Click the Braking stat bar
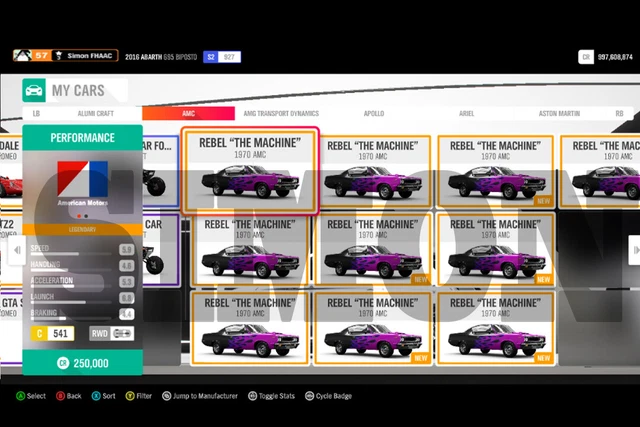This screenshot has width=640, height=427. (x=71, y=318)
